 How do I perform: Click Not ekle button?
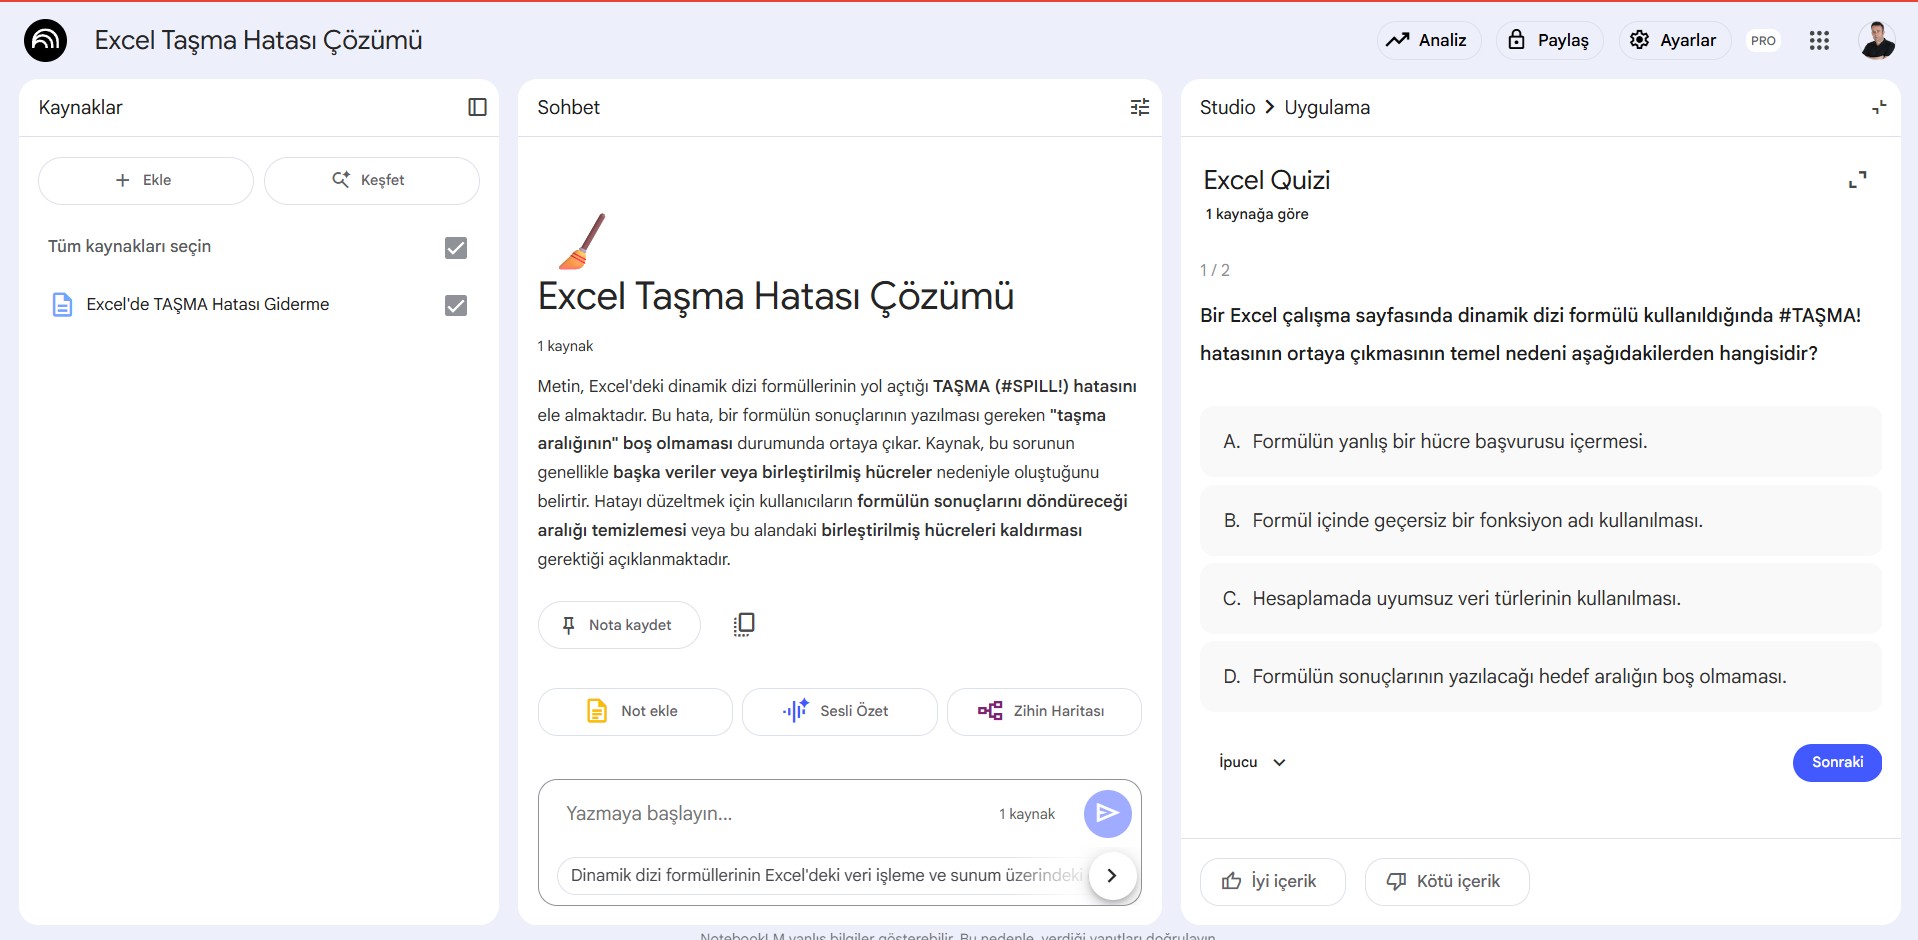(635, 711)
